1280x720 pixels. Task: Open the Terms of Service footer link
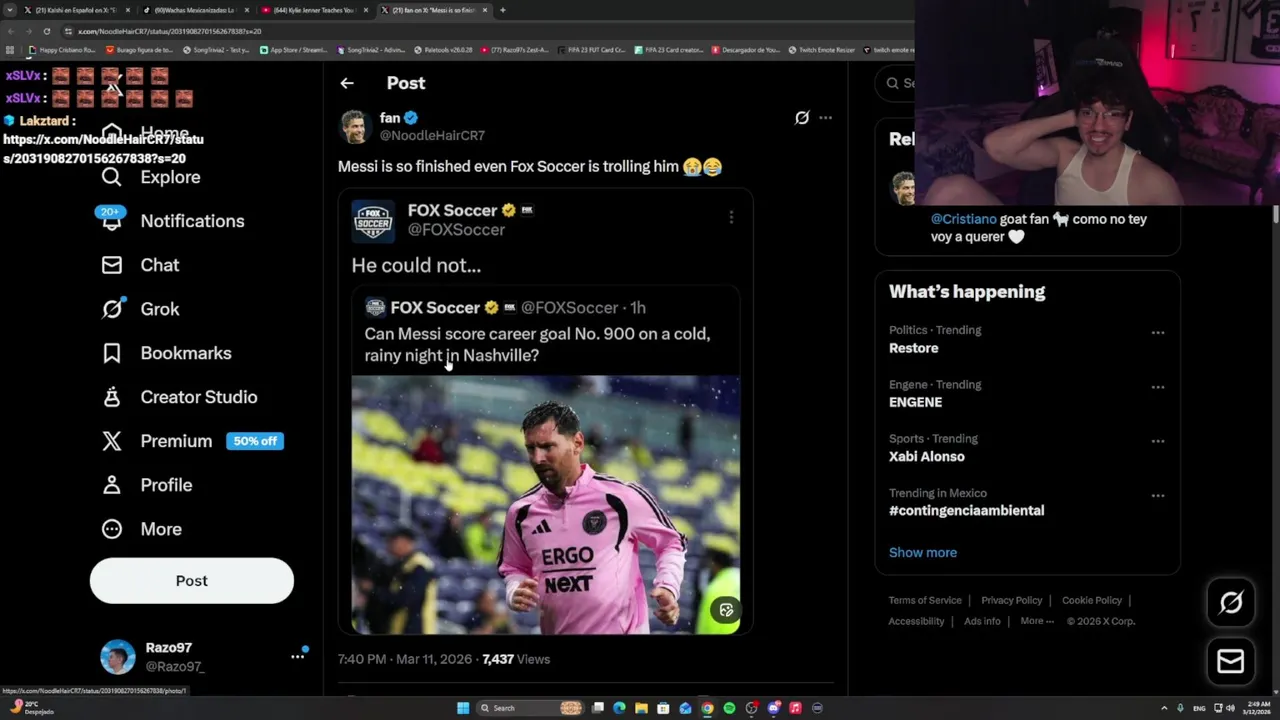[x=925, y=600]
